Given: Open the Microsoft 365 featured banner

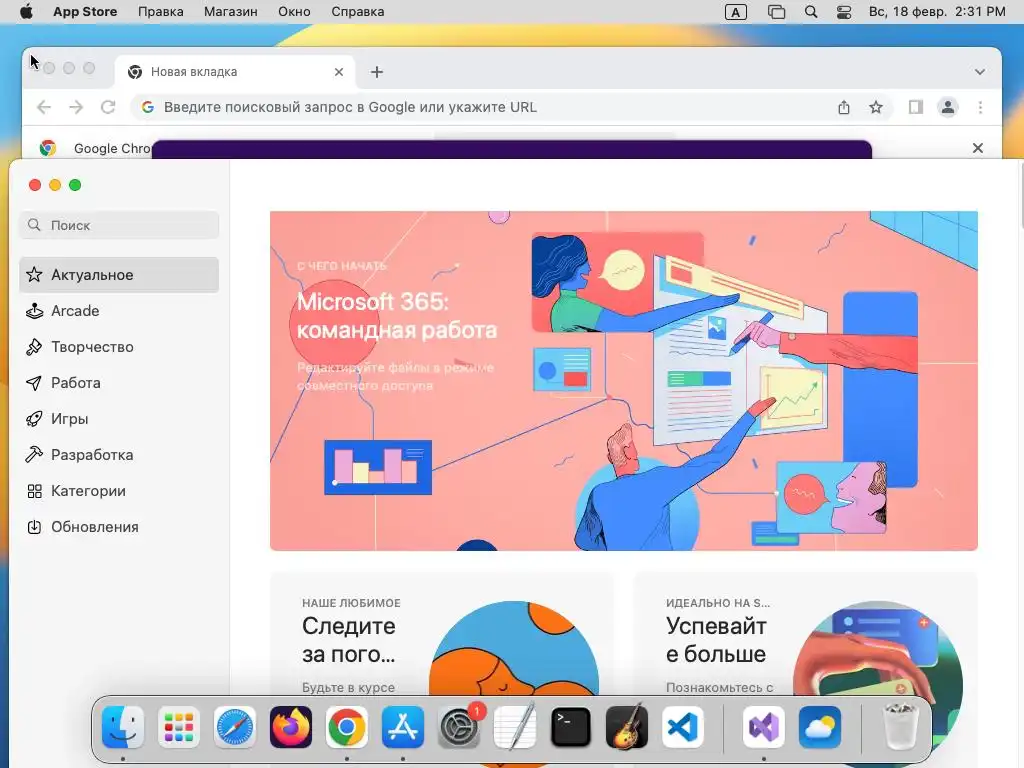Looking at the screenshot, I should pyautogui.click(x=624, y=381).
